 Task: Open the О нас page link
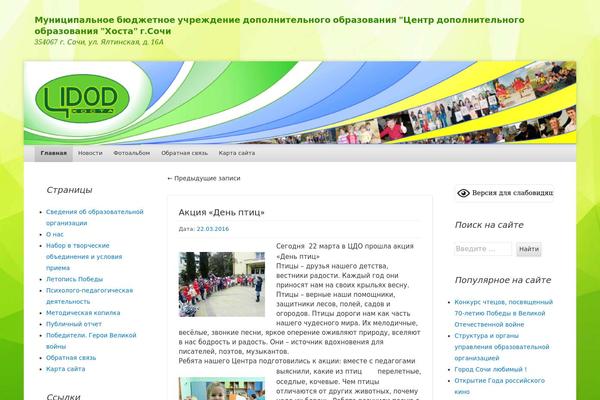(55, 234)
